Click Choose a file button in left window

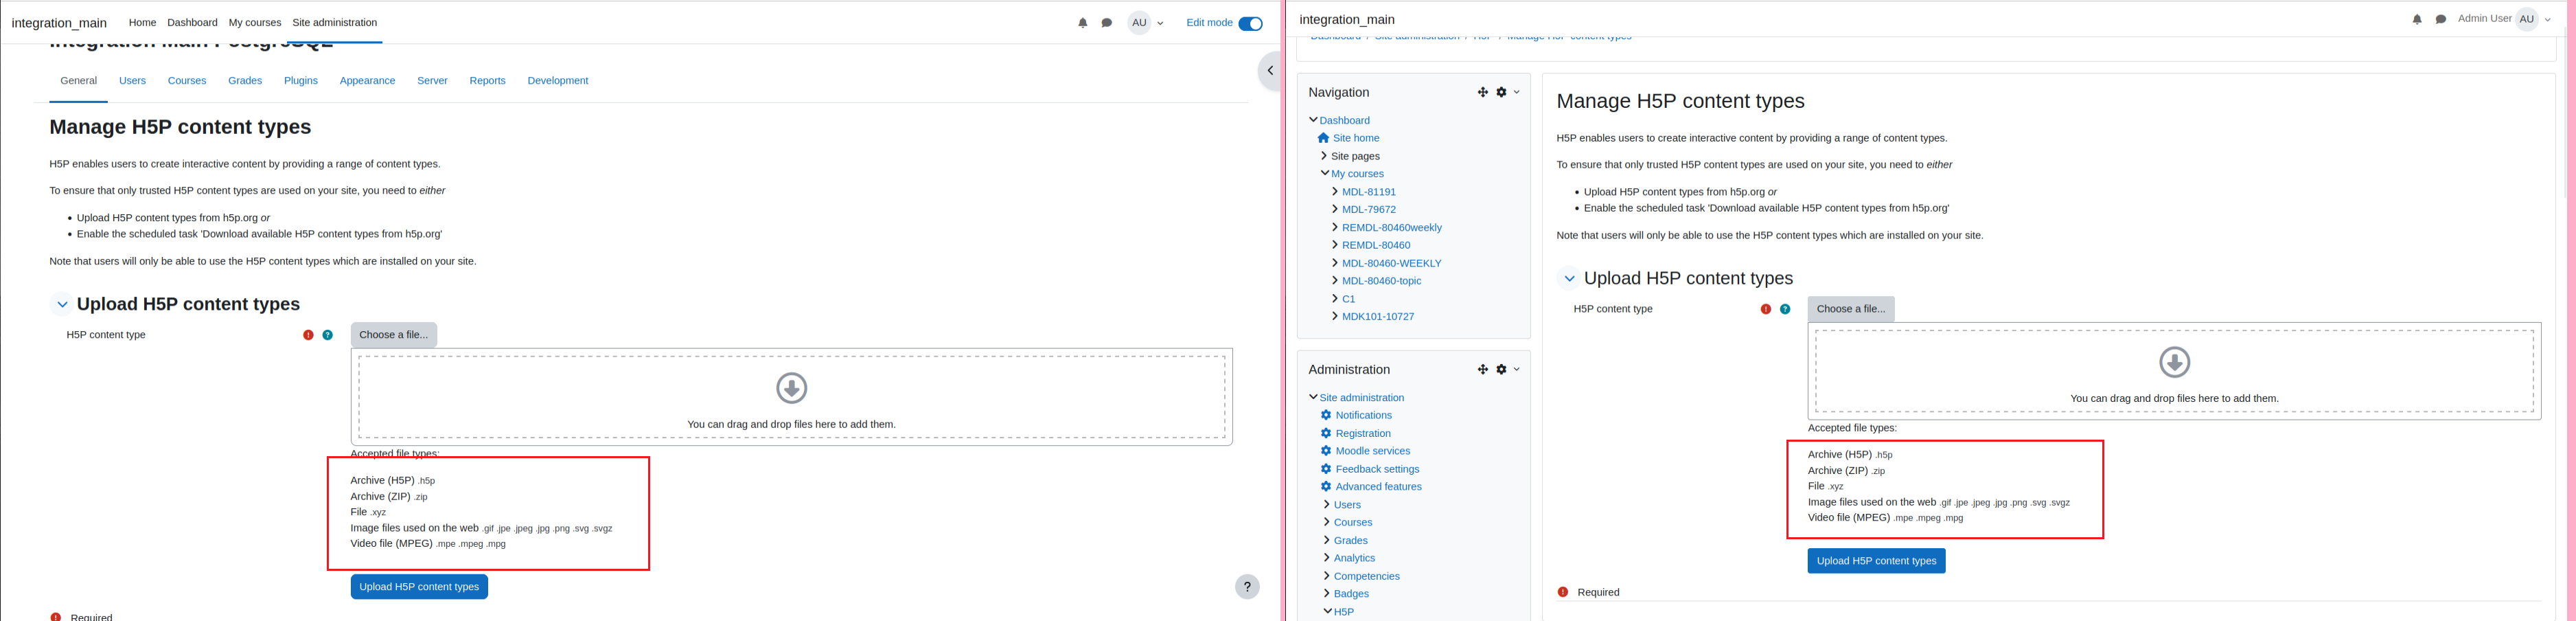tap(393, 335)
